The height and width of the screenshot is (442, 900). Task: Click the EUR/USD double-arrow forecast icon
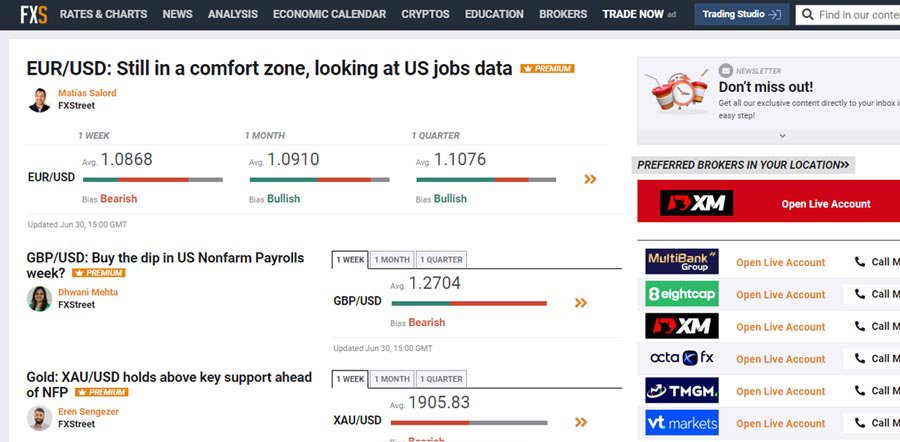click(590, 179)
